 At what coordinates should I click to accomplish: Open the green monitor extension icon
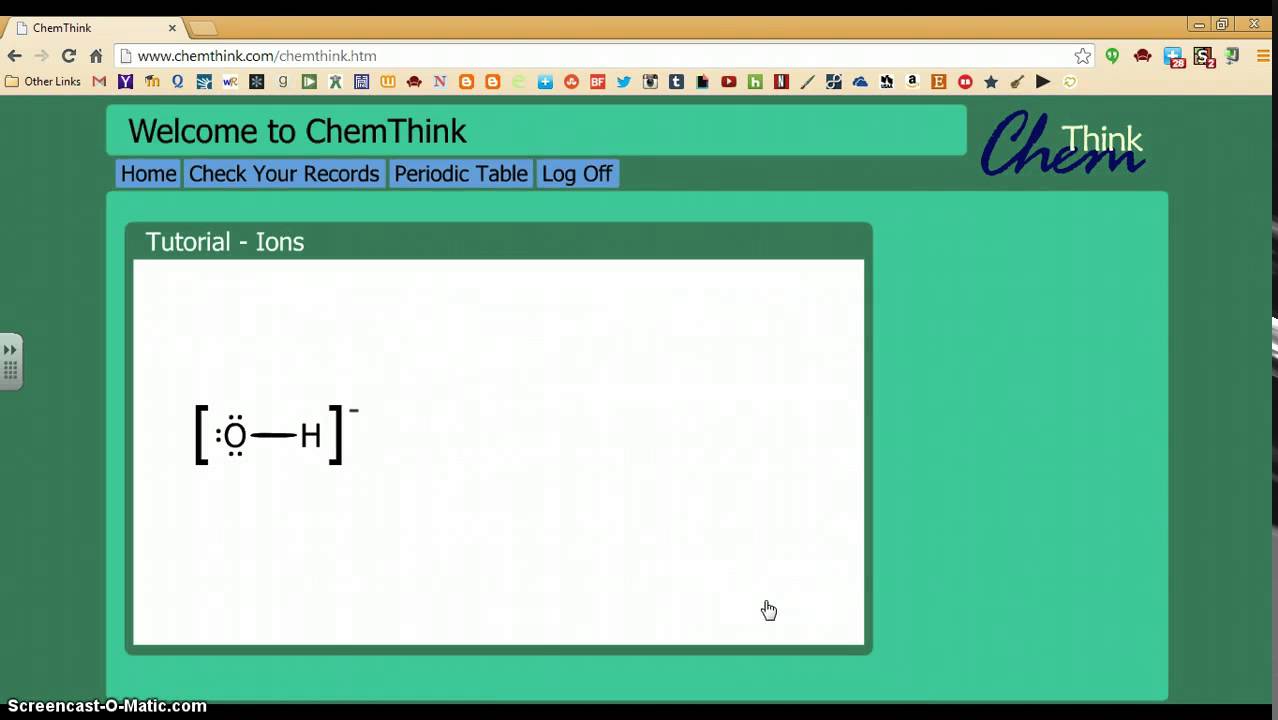coord(1233,56)
